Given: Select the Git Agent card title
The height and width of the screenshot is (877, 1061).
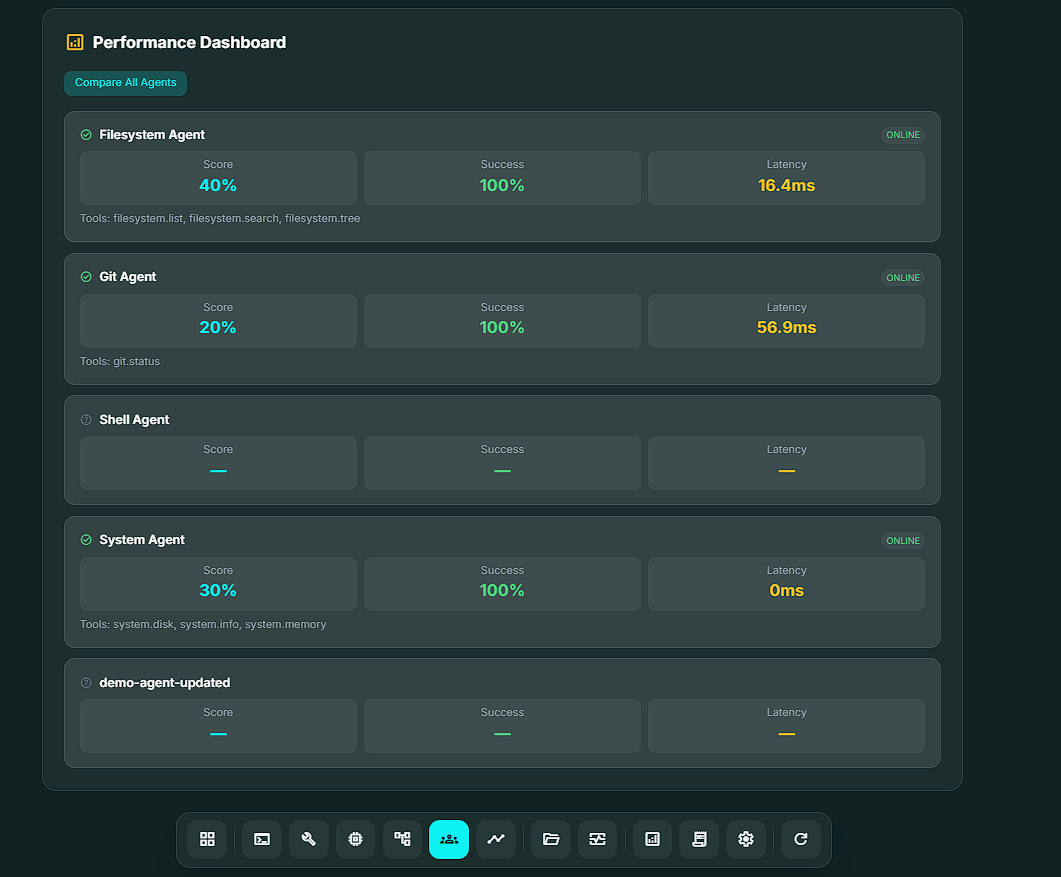Looking at the screenshot, I should (x=128, y=277).
